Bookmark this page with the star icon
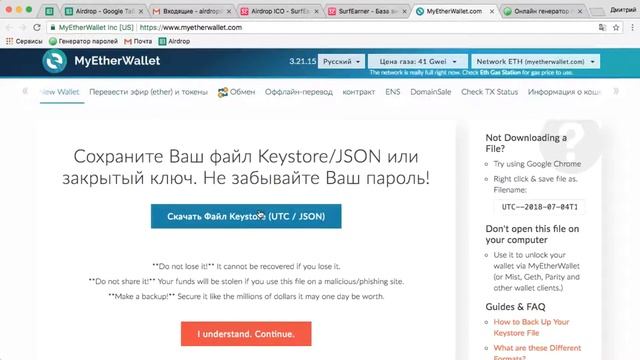Viewport: 640px width, 360px height. point(616,27)
